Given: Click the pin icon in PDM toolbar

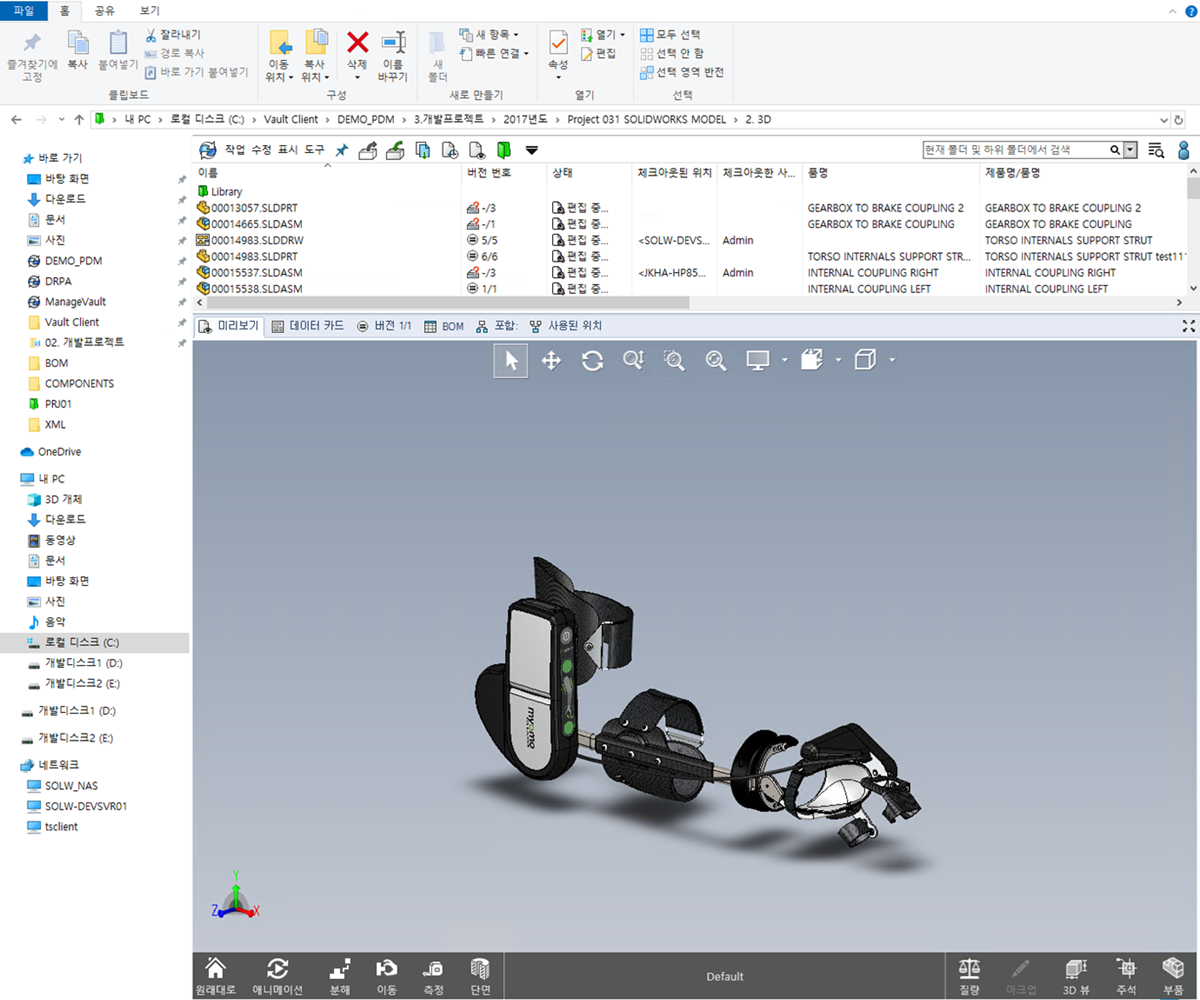Looking at the screenshot, I should pos(342,150).
